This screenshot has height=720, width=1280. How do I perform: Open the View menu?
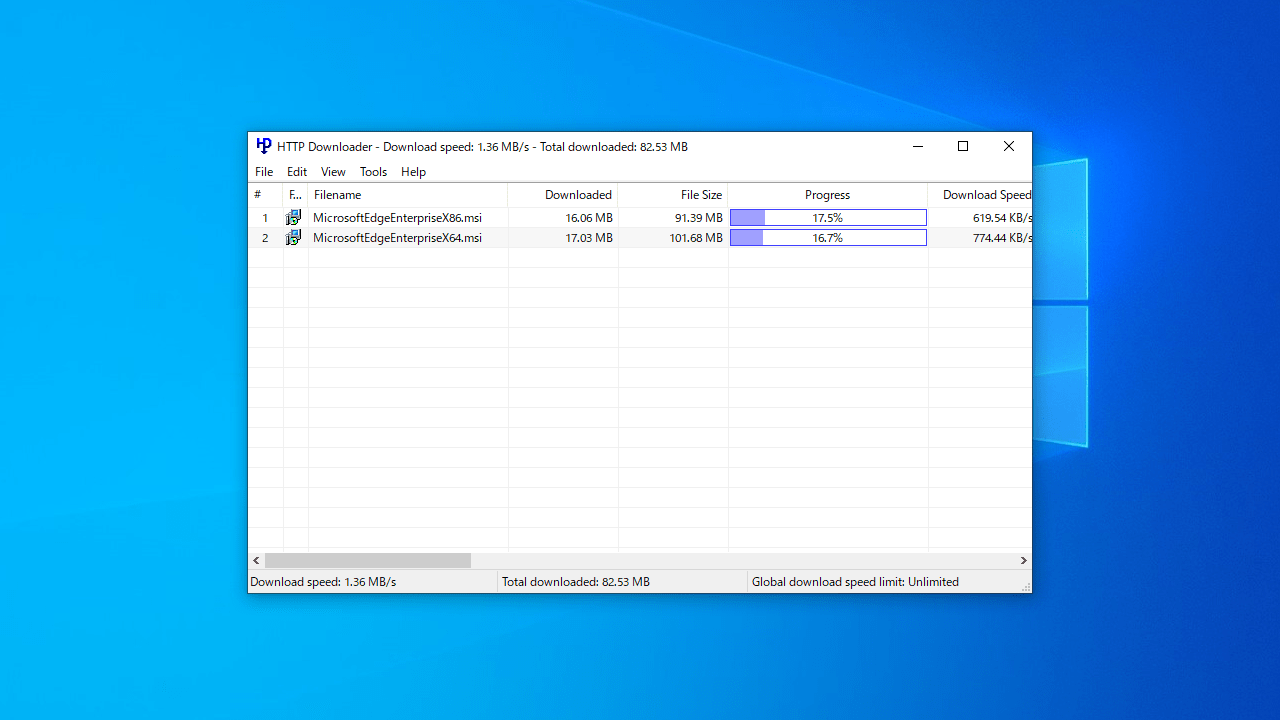(x=333, y=172)
